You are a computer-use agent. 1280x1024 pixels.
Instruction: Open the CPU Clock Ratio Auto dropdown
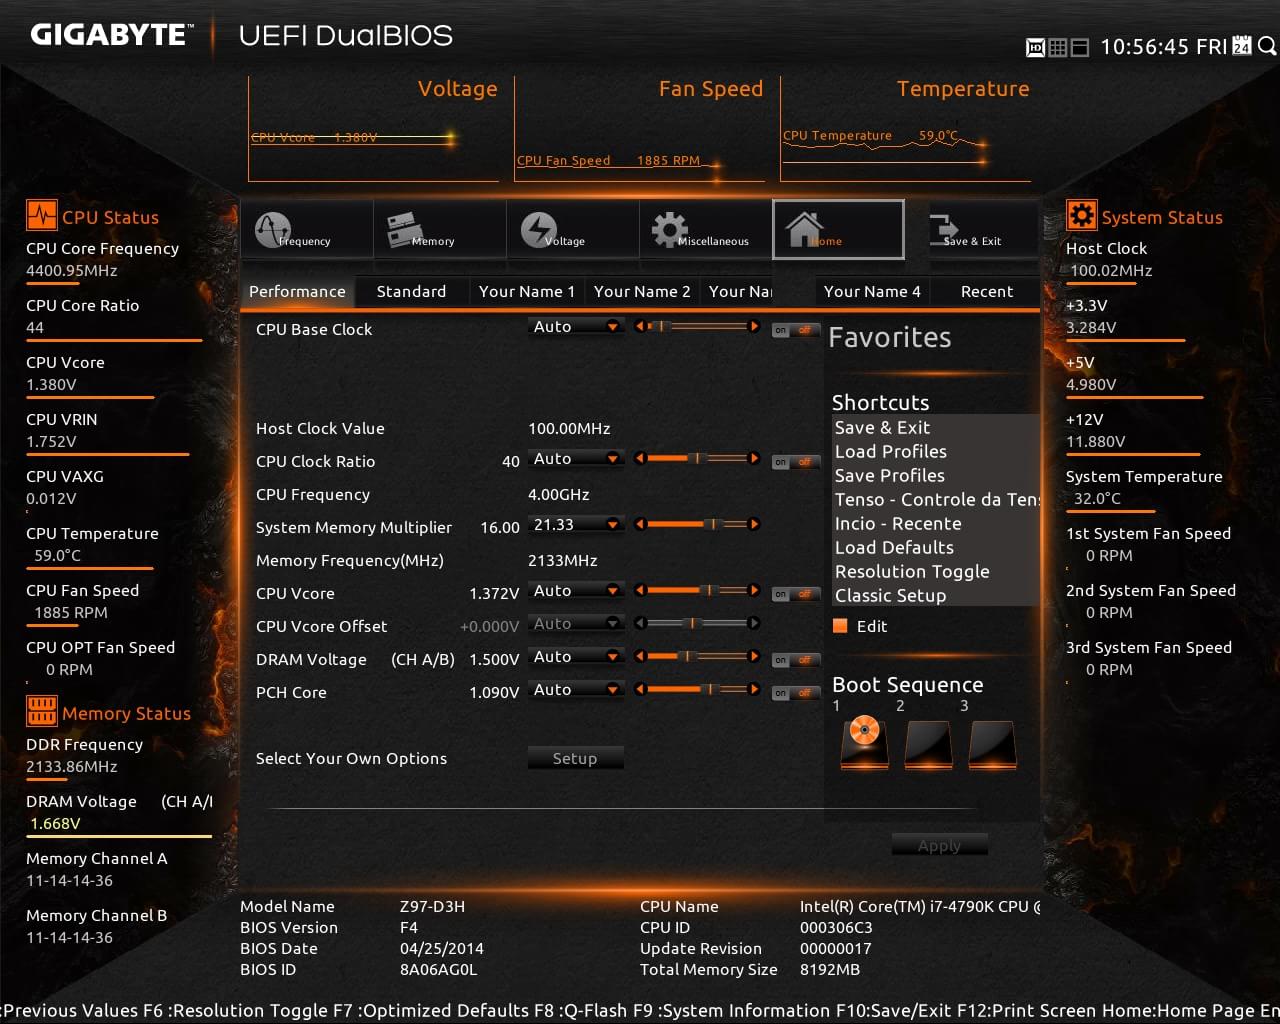tap(576, 459)
